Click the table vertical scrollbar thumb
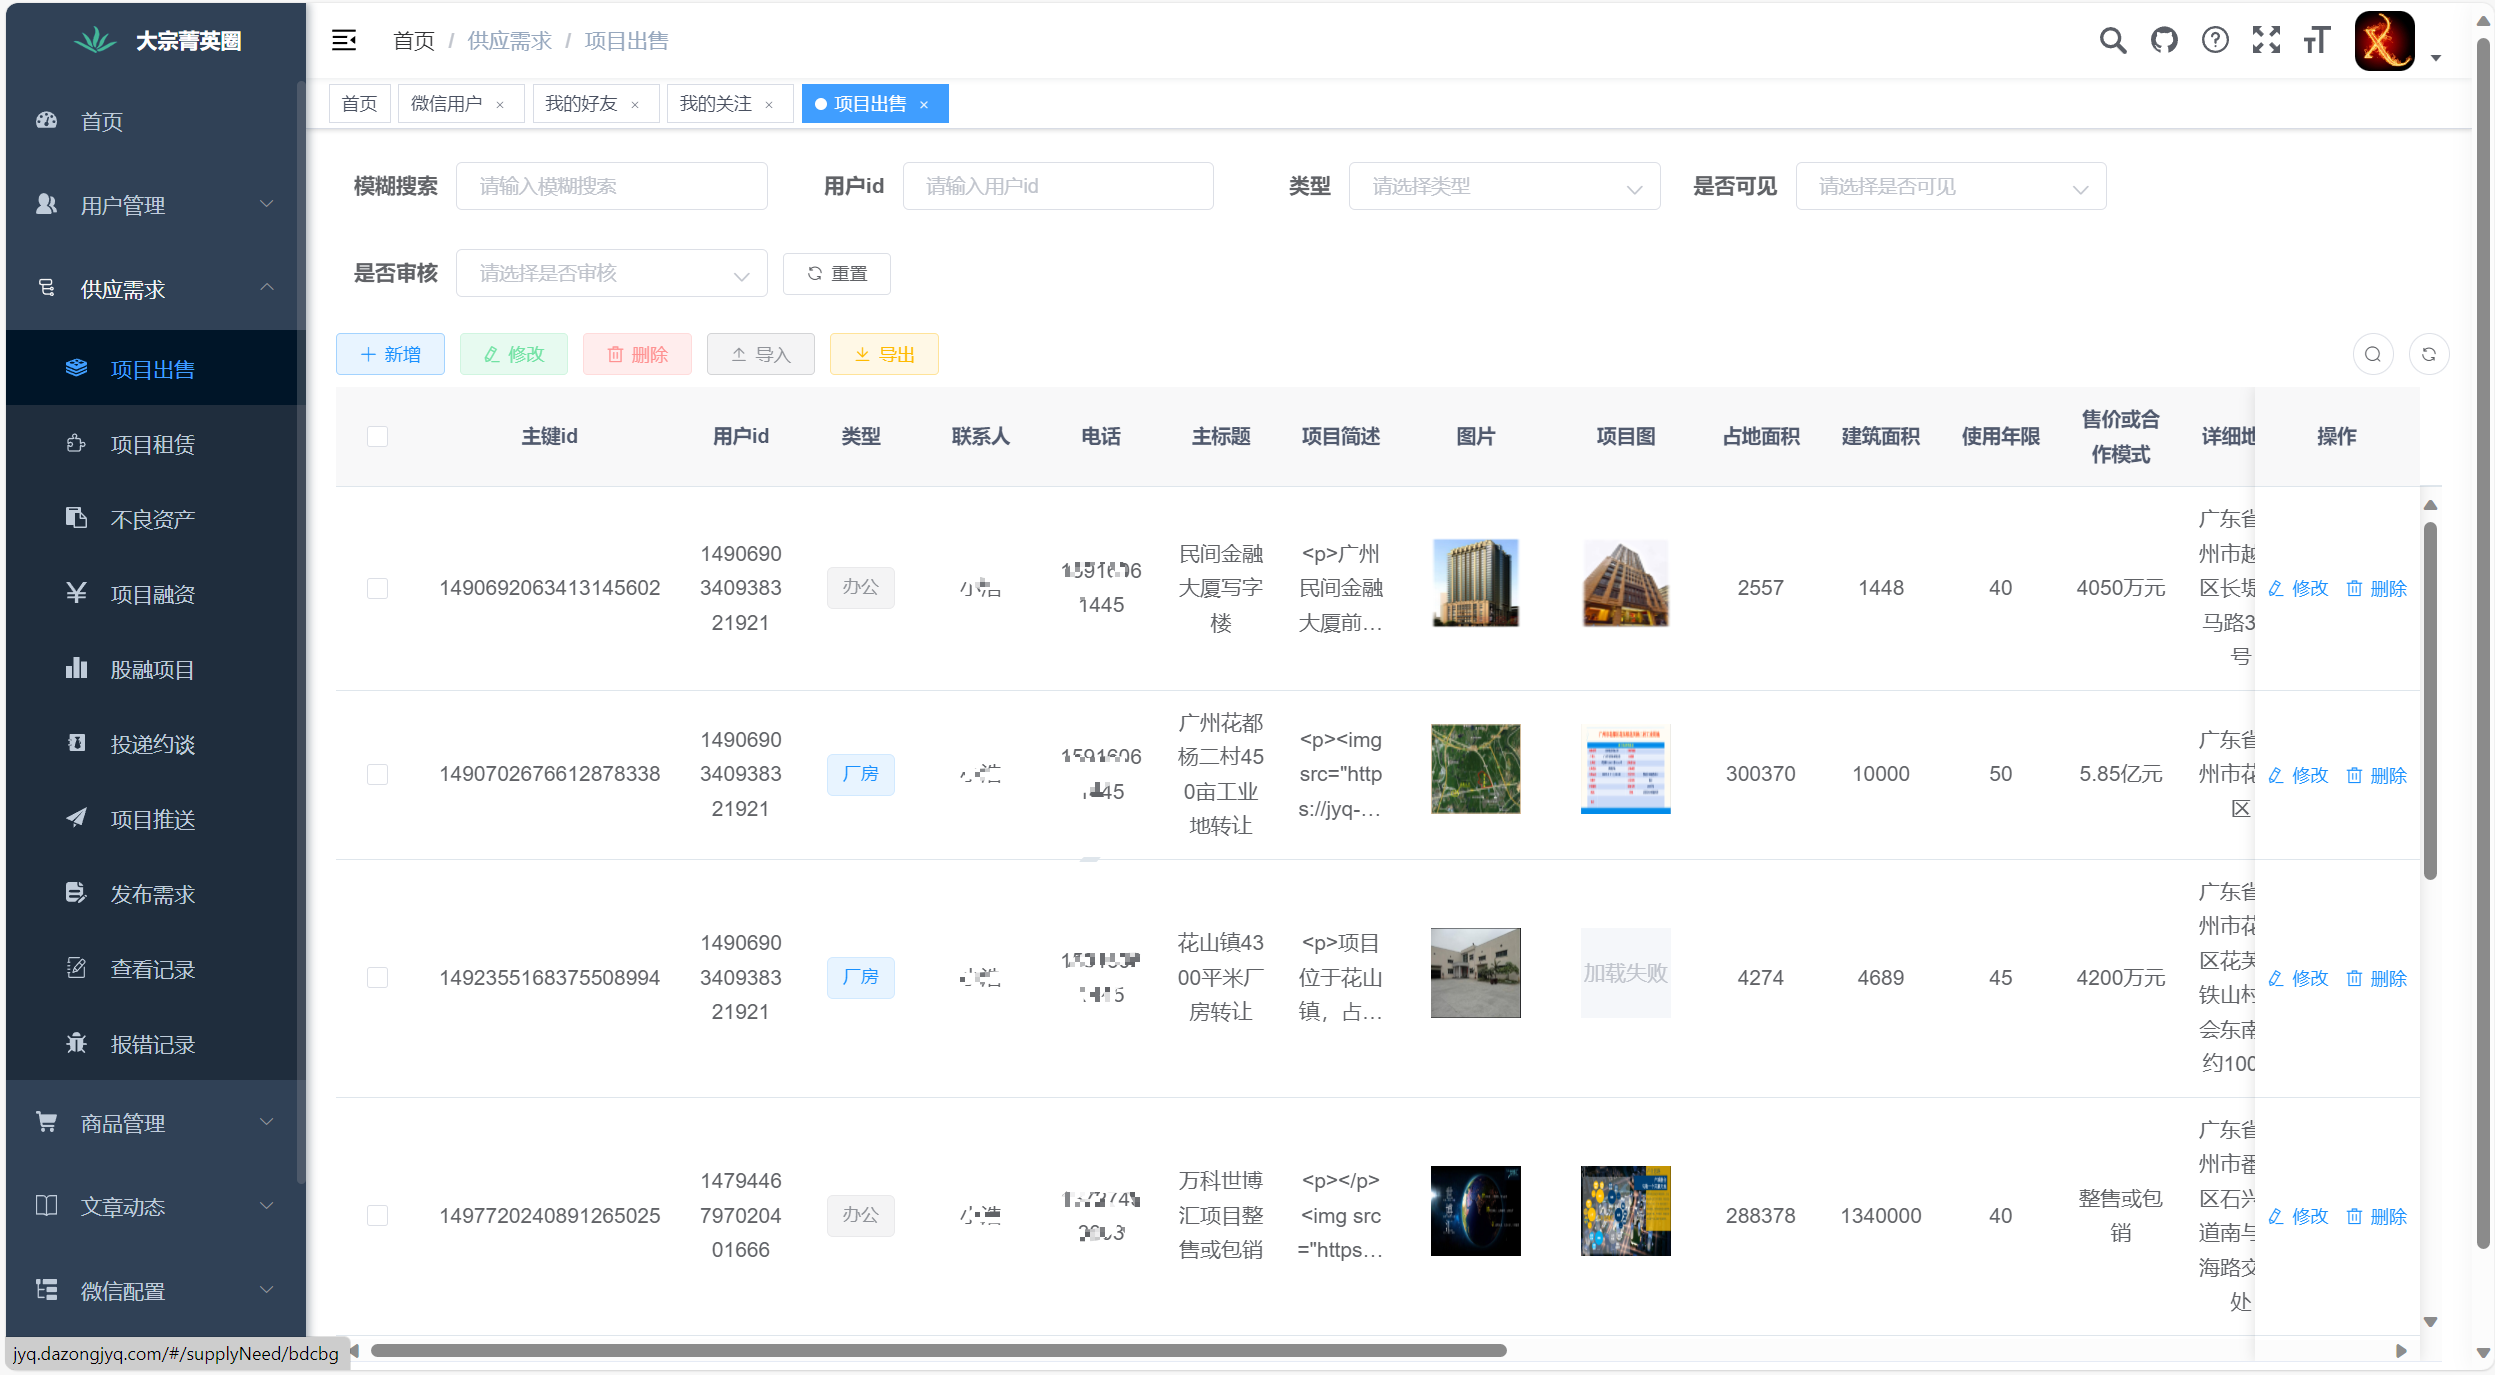The image size is (2495, 1375). click(2430, 700)
